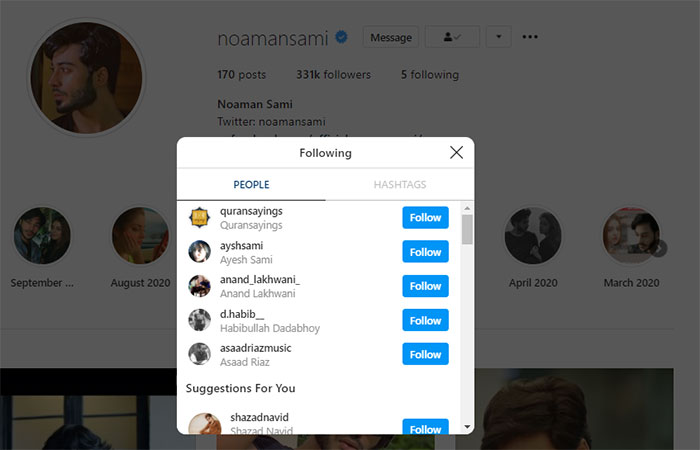Follow quransayings
This screenshot has width=700, height=450.
[425, 218]
